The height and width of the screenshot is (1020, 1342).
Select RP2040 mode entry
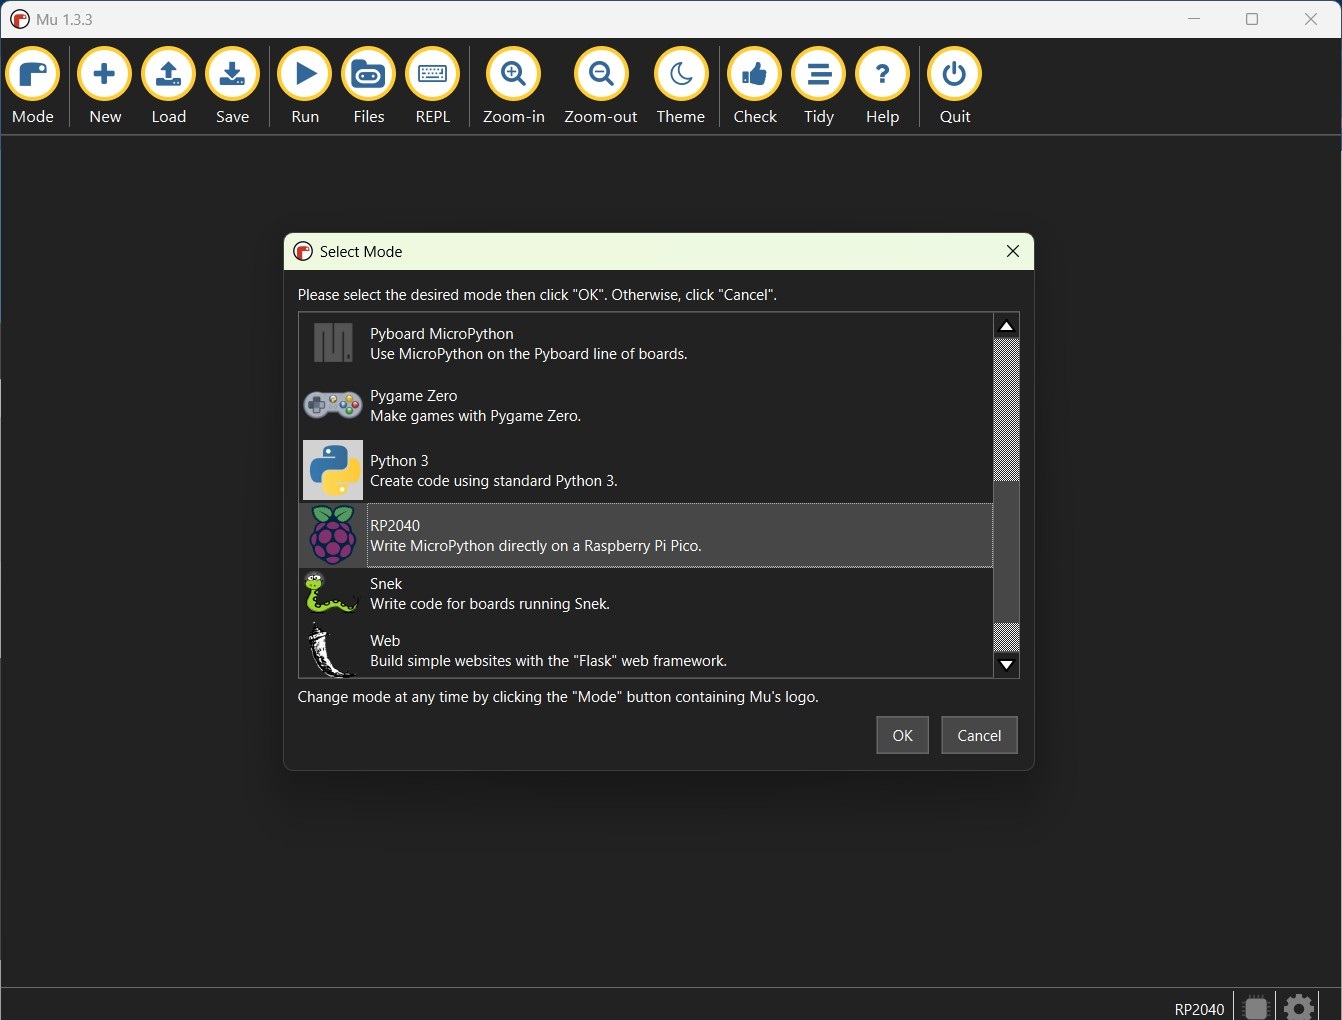pos(646,535)
